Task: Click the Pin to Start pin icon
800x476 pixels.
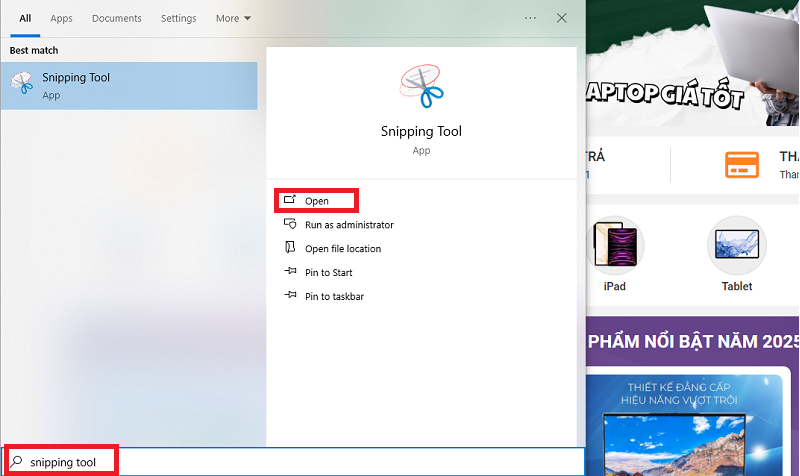Action: (290, 272)
